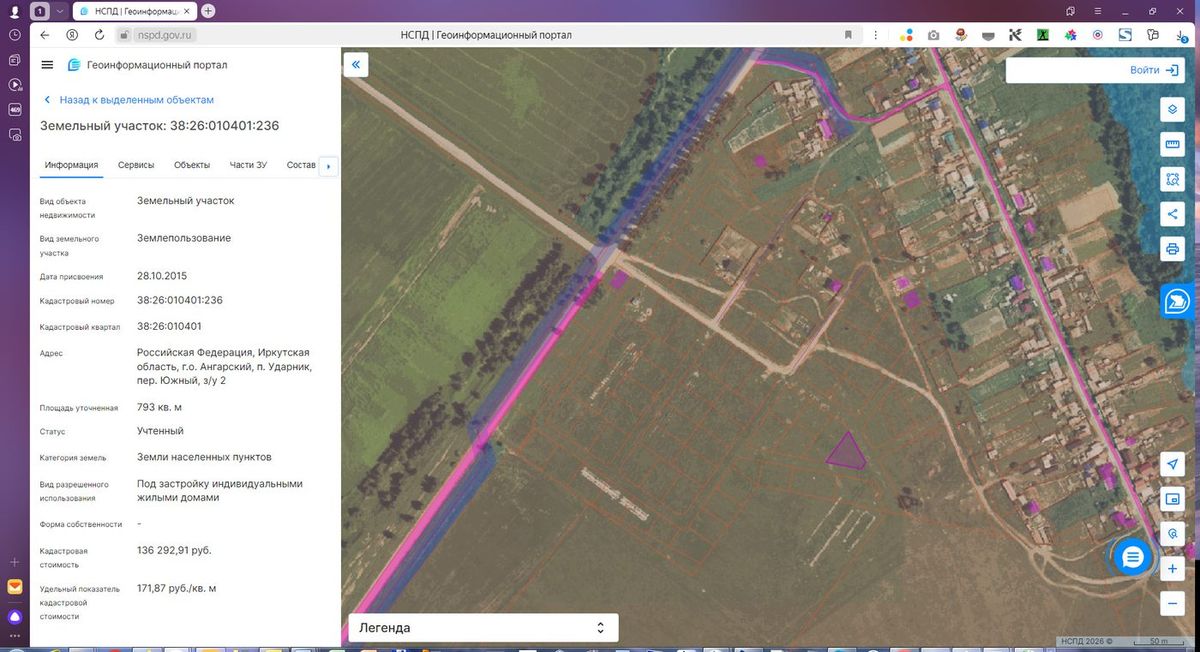Image resolution: width=1200 pixels, height=652 pixels.
Task: Select the highlighted triangular land parcel on map
Action: pos(846,452)
